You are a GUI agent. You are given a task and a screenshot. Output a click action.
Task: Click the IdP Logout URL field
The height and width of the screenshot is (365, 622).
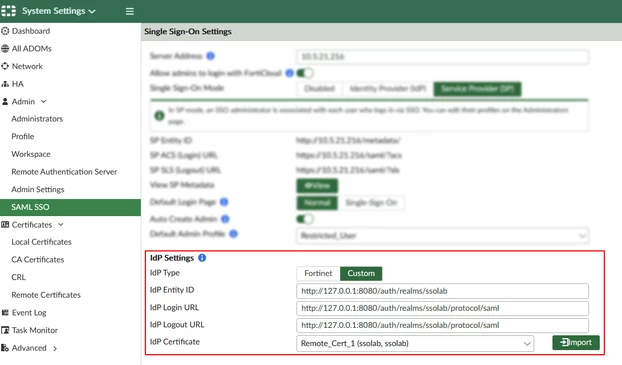coord(442,325)
